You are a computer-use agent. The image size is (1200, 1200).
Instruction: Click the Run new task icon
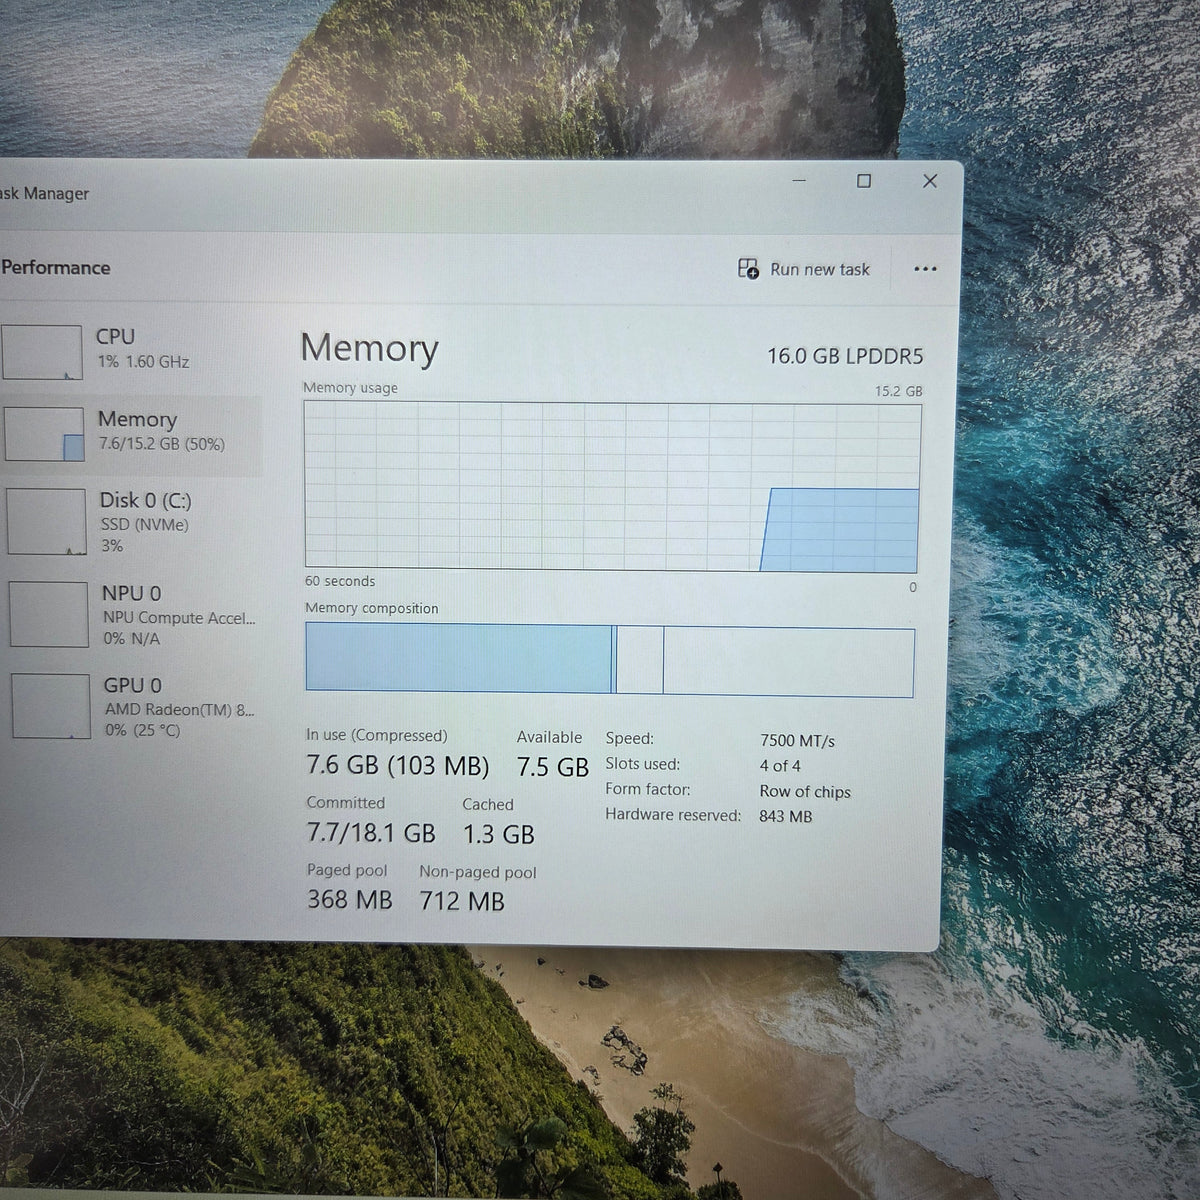pos(748,268)
